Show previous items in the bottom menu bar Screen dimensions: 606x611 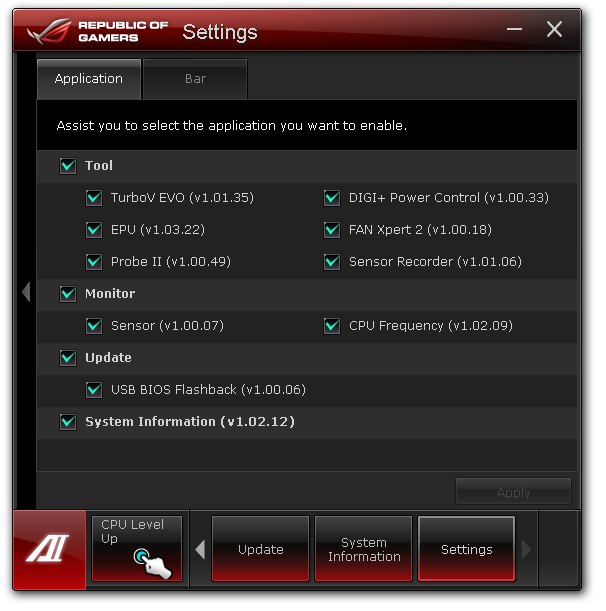pos(200,549)
